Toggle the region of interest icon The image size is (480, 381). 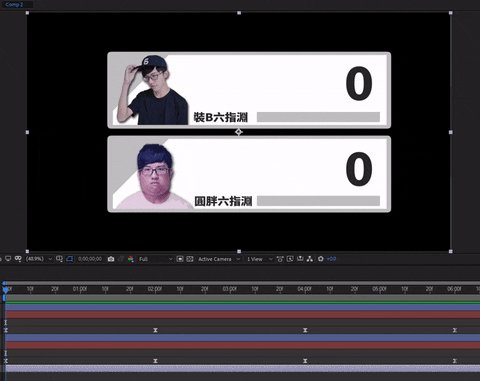tap(180, 259)
